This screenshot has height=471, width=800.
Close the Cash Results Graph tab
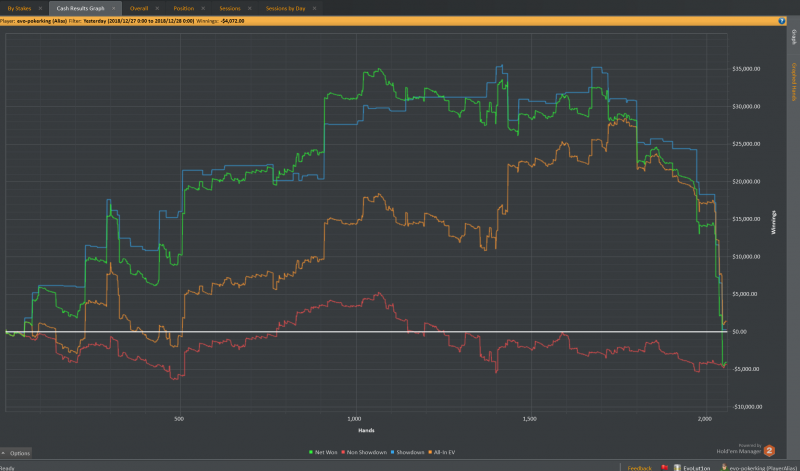(x=114, y=8)
